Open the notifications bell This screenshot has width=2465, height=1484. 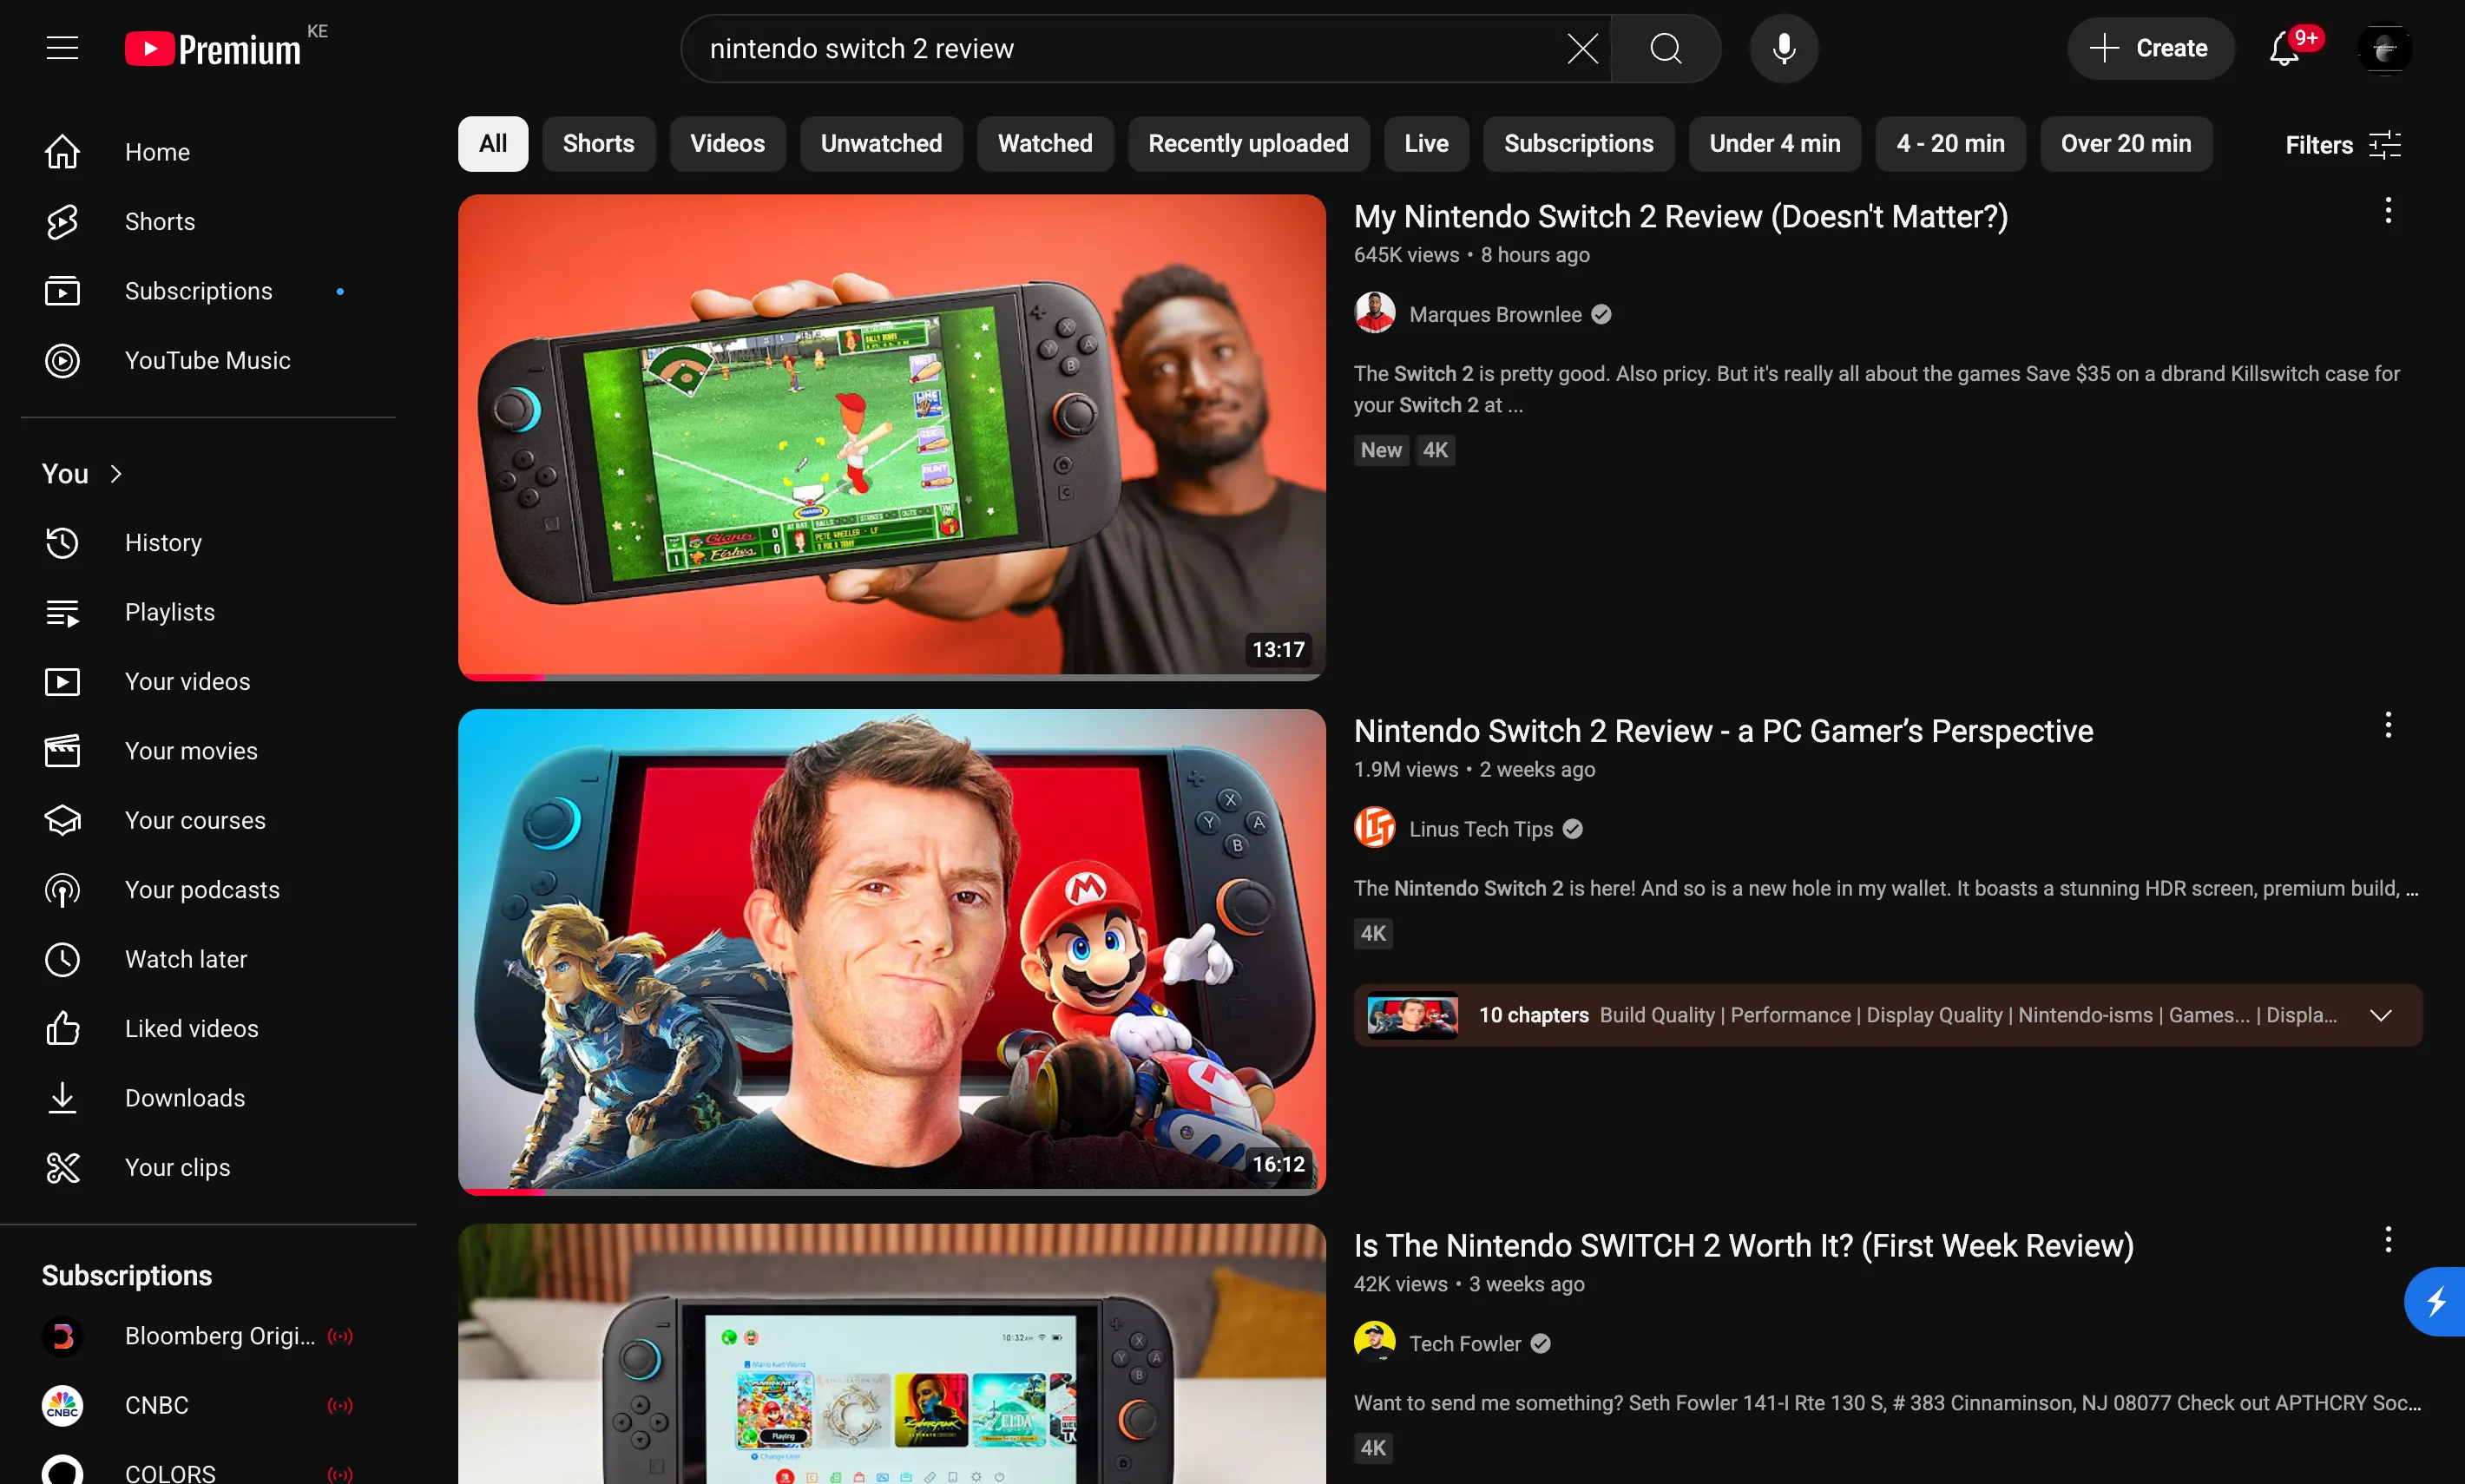click(2285, 48)
